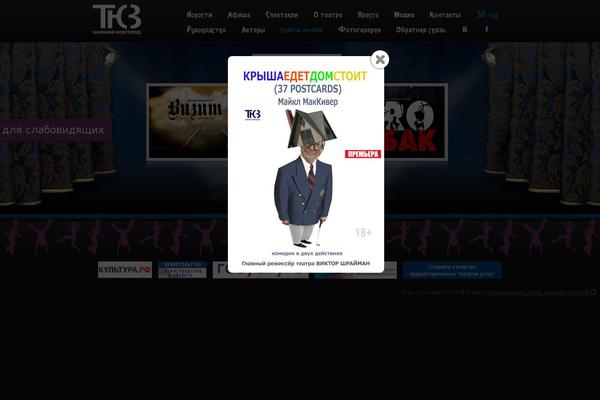Click the Премьера red badge on poster

[x=363, y=154]
